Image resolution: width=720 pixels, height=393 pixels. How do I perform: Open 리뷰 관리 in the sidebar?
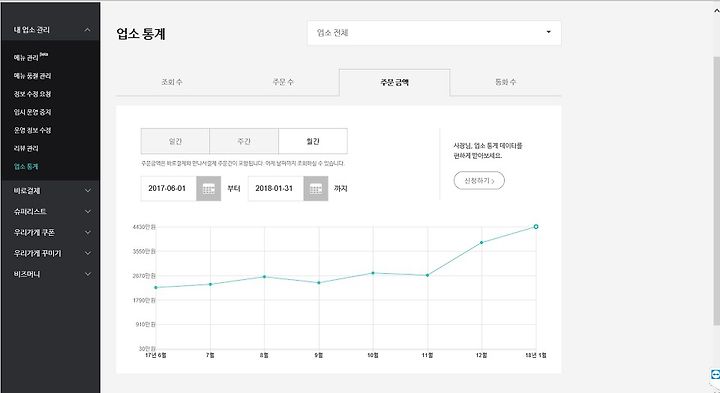26,148
